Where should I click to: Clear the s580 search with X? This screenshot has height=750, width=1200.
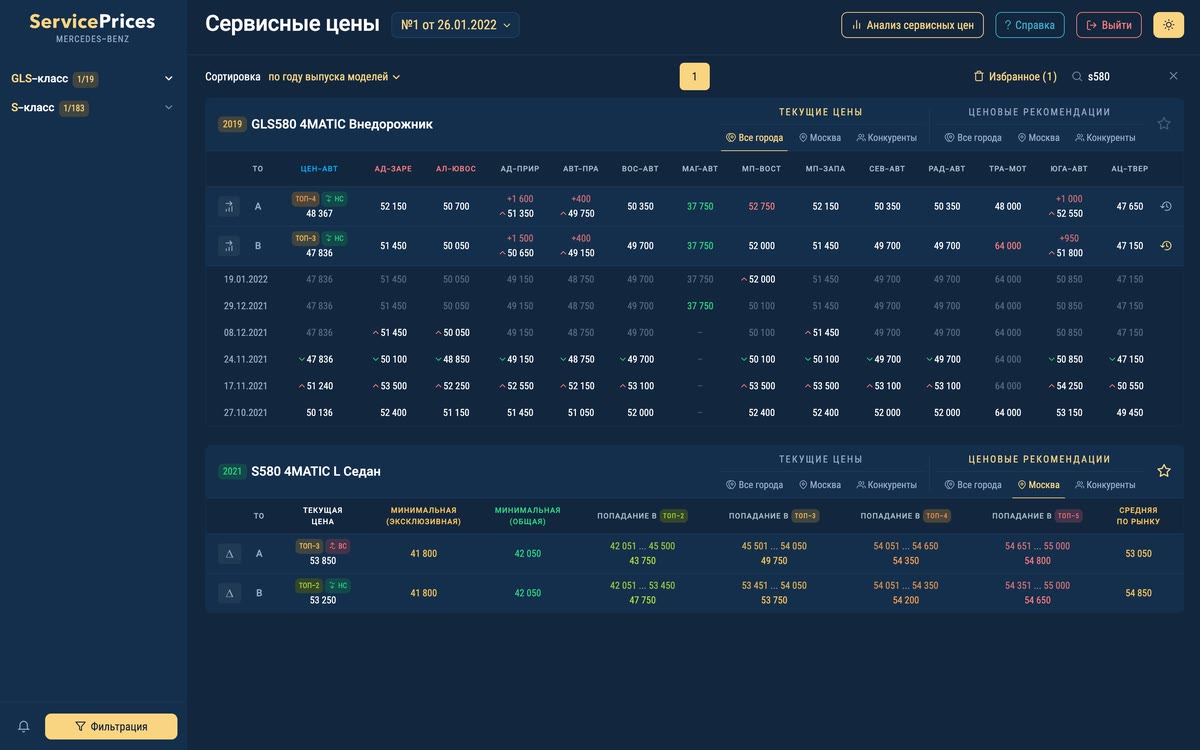point(1173,76)
